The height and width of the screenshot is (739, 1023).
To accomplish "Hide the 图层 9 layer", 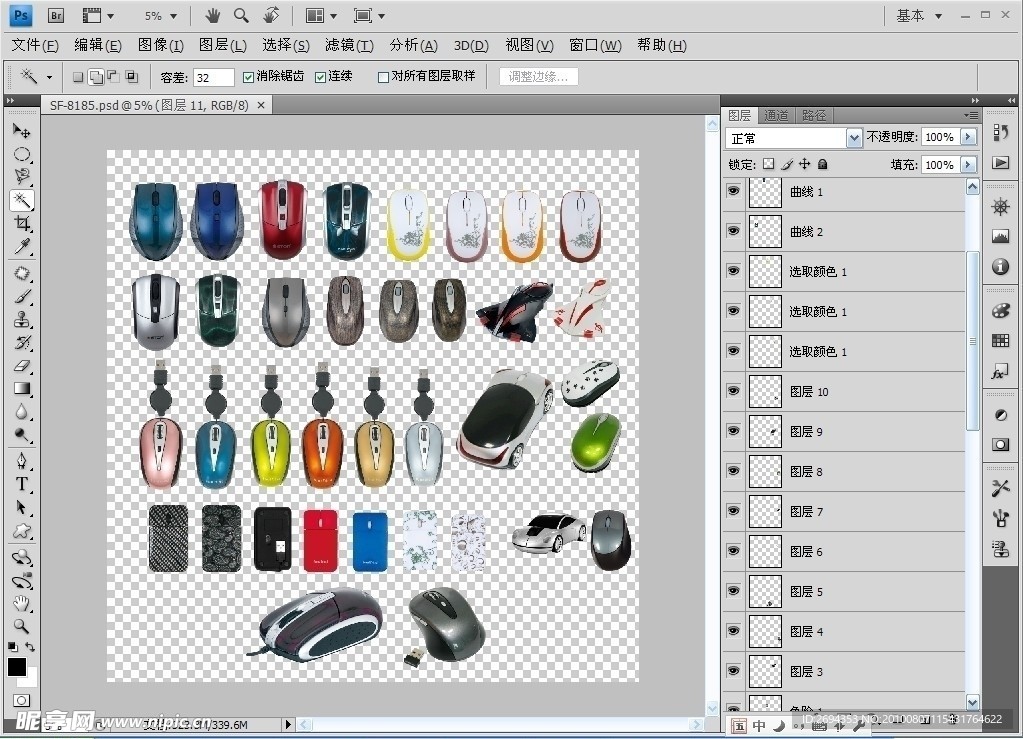I will (734, 430).
